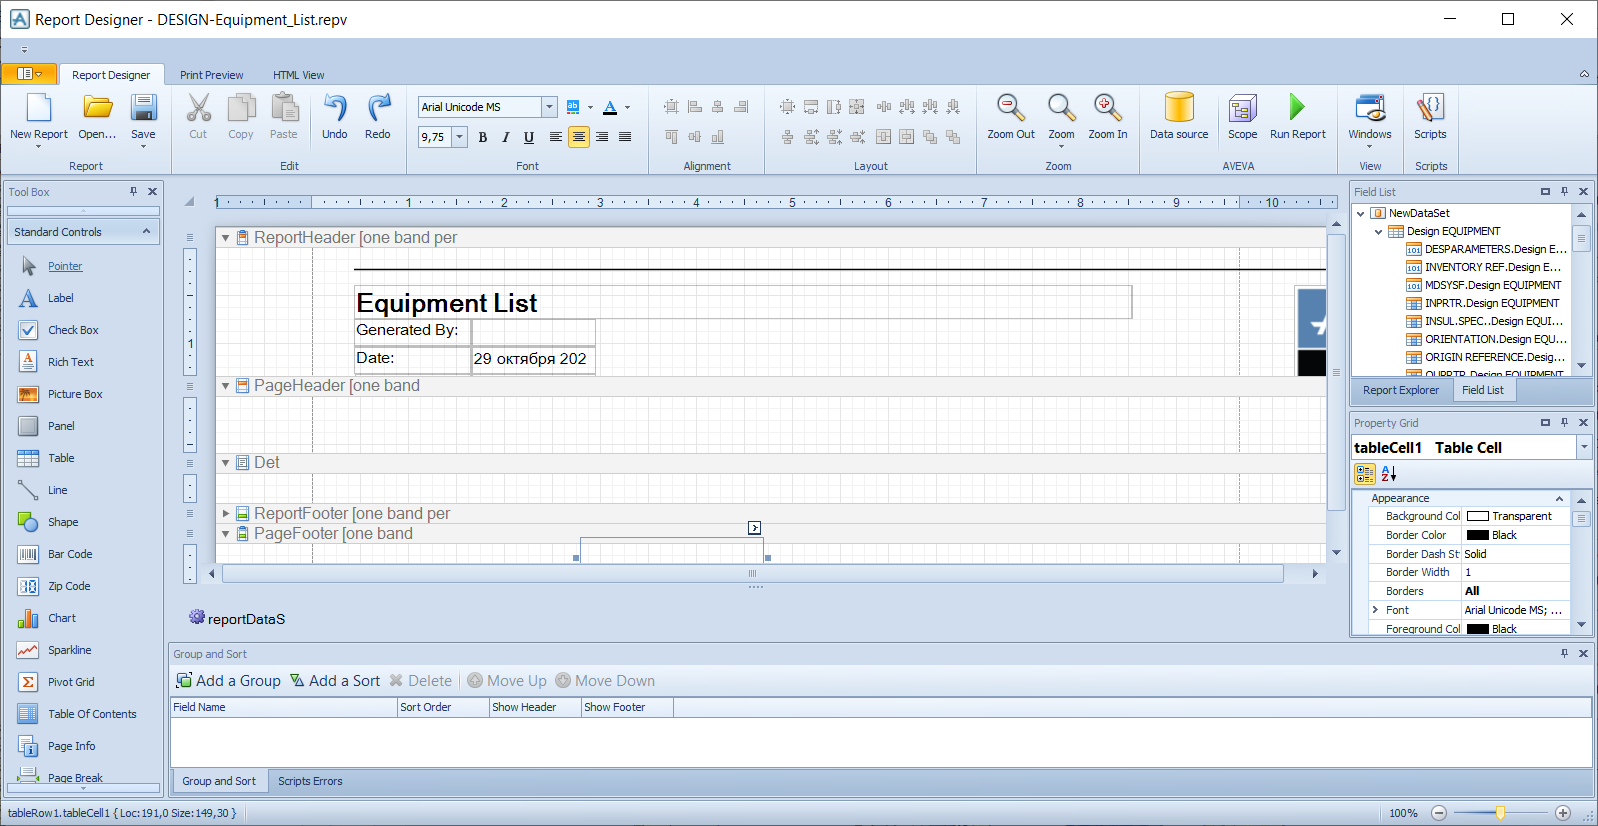The image size is (1598, 826).
Task: Select the Field List tab
Action: 1483,390
